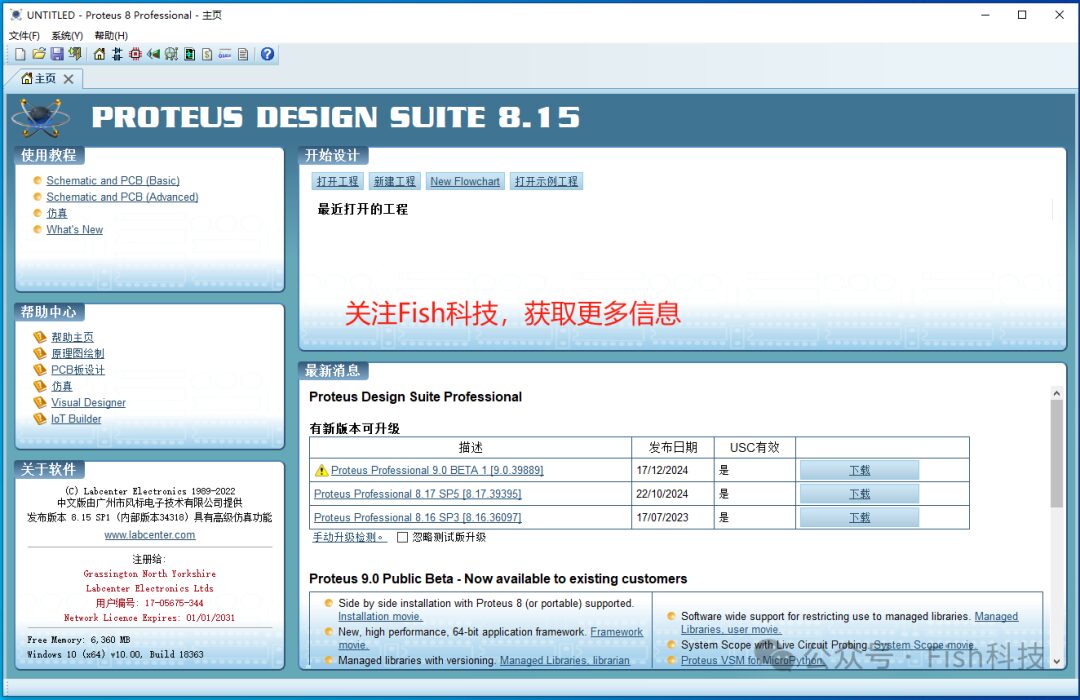Viewport: 1080px width, 700px height.
Task: Open the PCB板设计 help link
Action: point(78,370)
